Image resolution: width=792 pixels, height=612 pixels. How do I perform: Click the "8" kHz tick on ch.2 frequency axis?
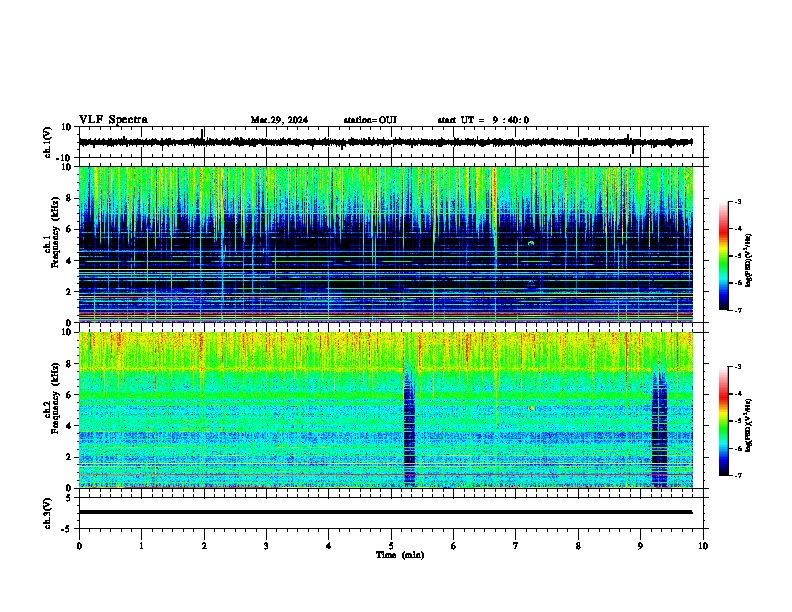point(69,364)
